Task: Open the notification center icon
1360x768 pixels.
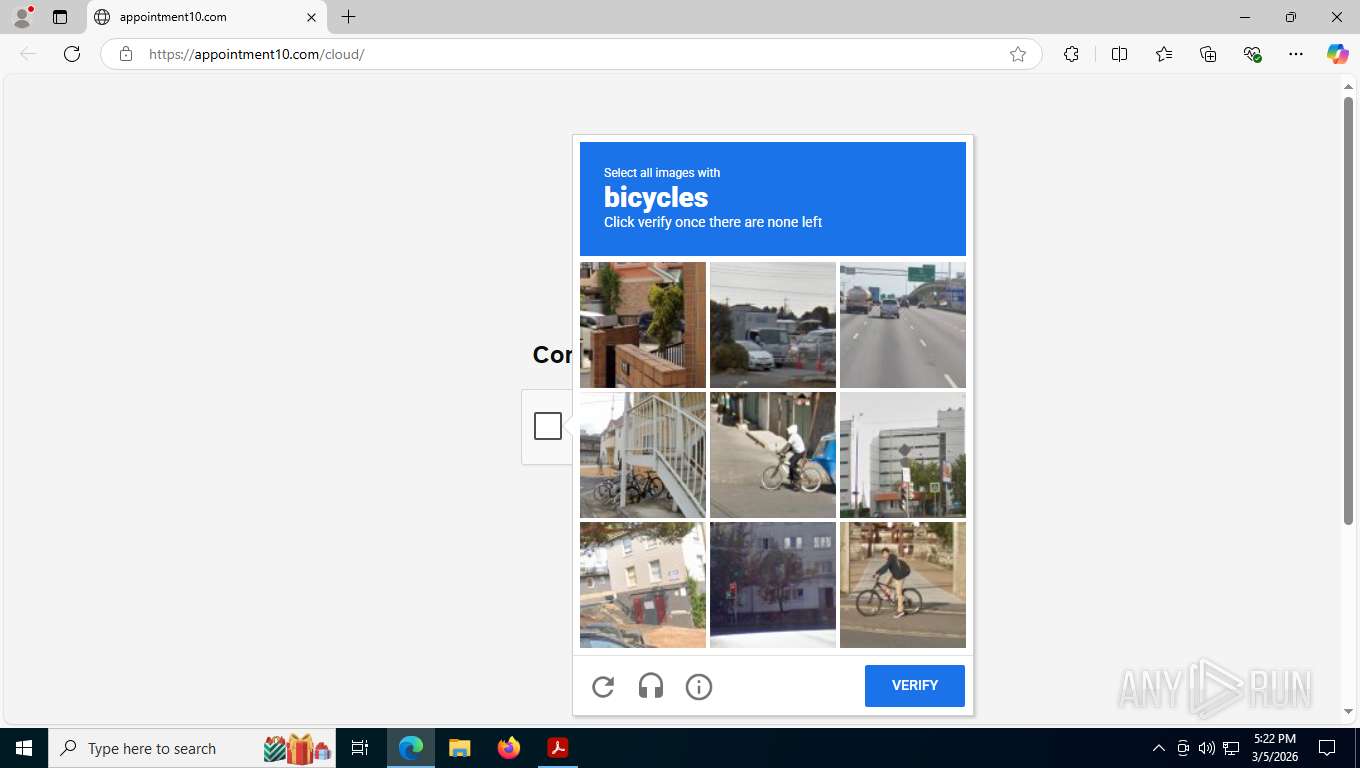Action: pos(1327,748)
